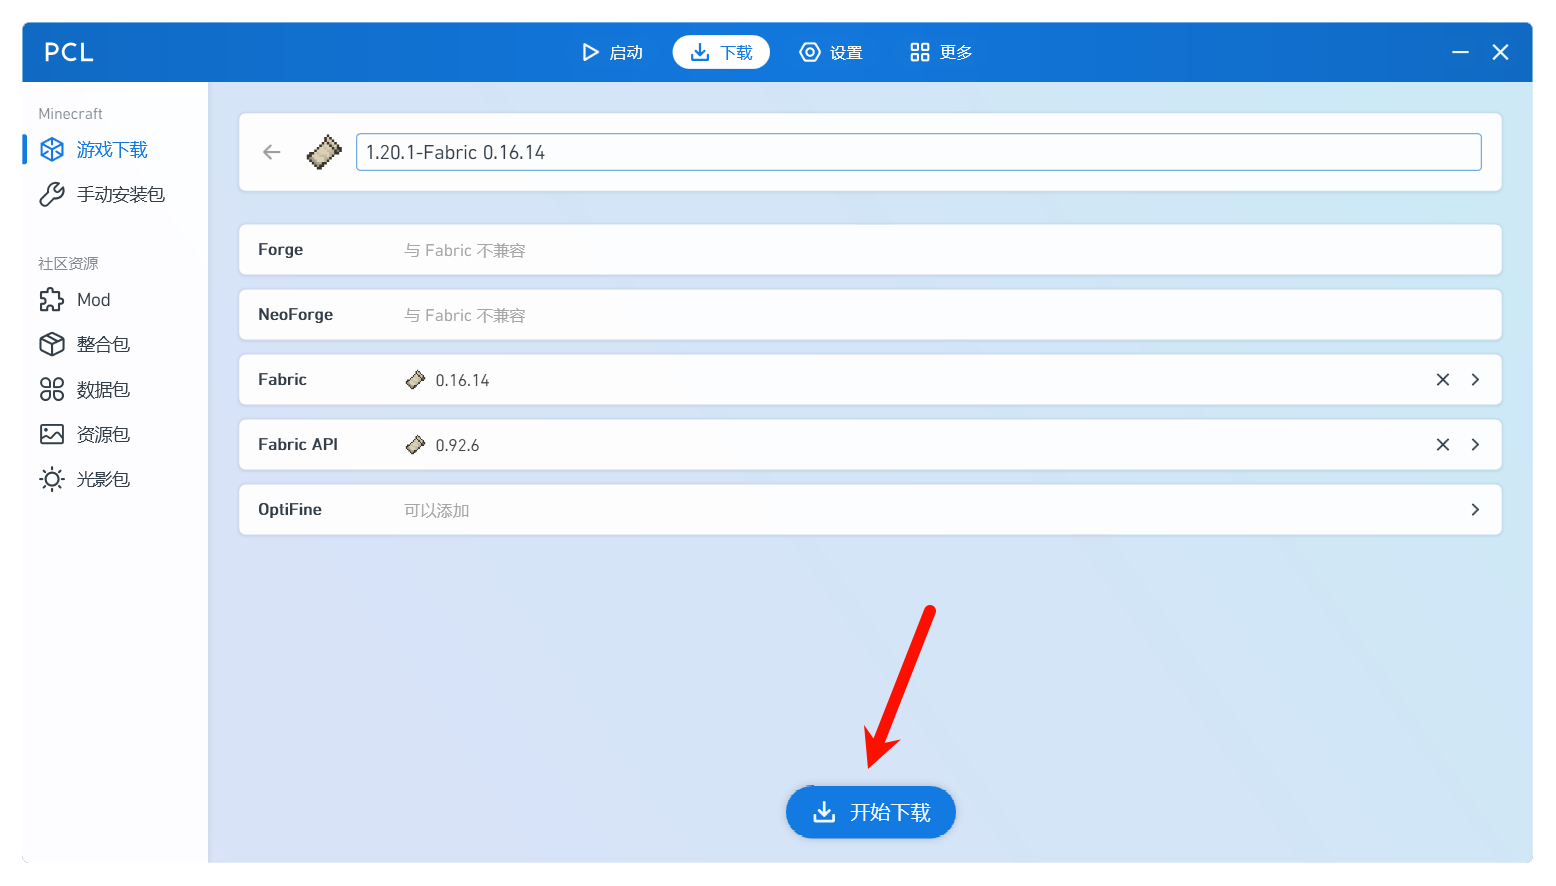The height and width of the screenshot is (886, 1556).
Task: Click the OptiFine 可以添加 text
Action: tap(436, 511)
